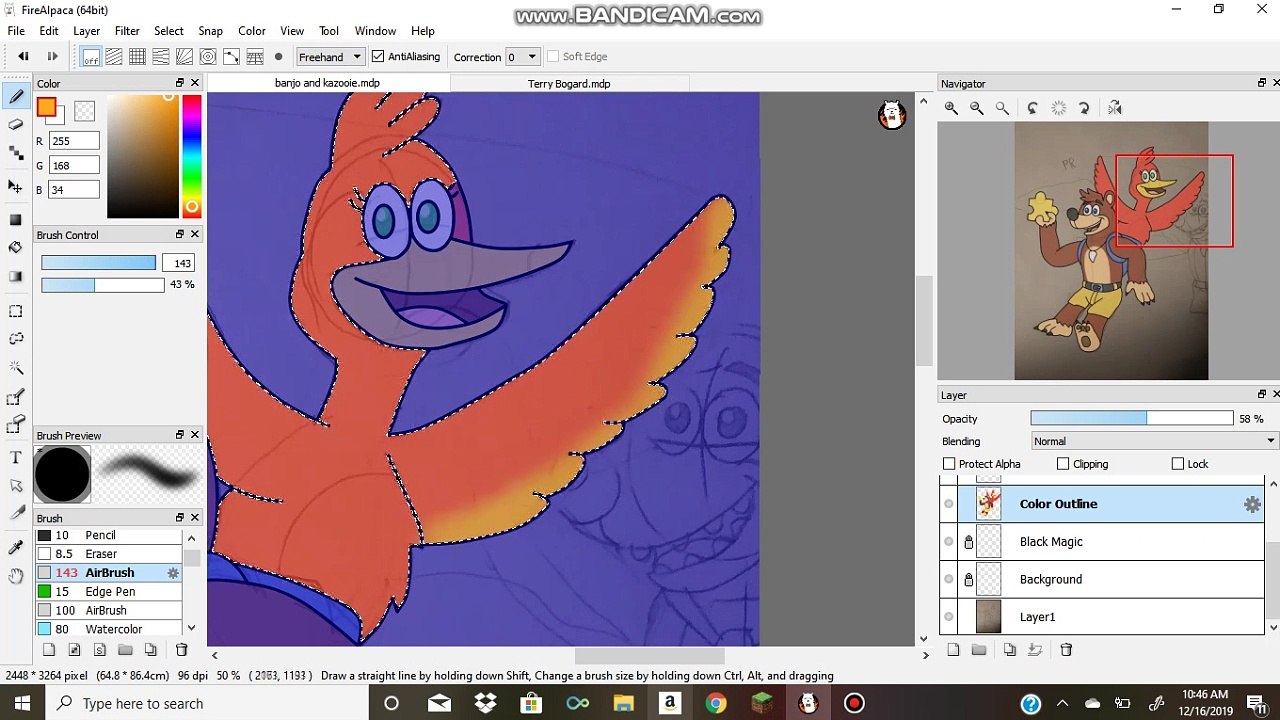
Task: Switch to Terry Bogard.mdp tab
Action: point(569,84)
